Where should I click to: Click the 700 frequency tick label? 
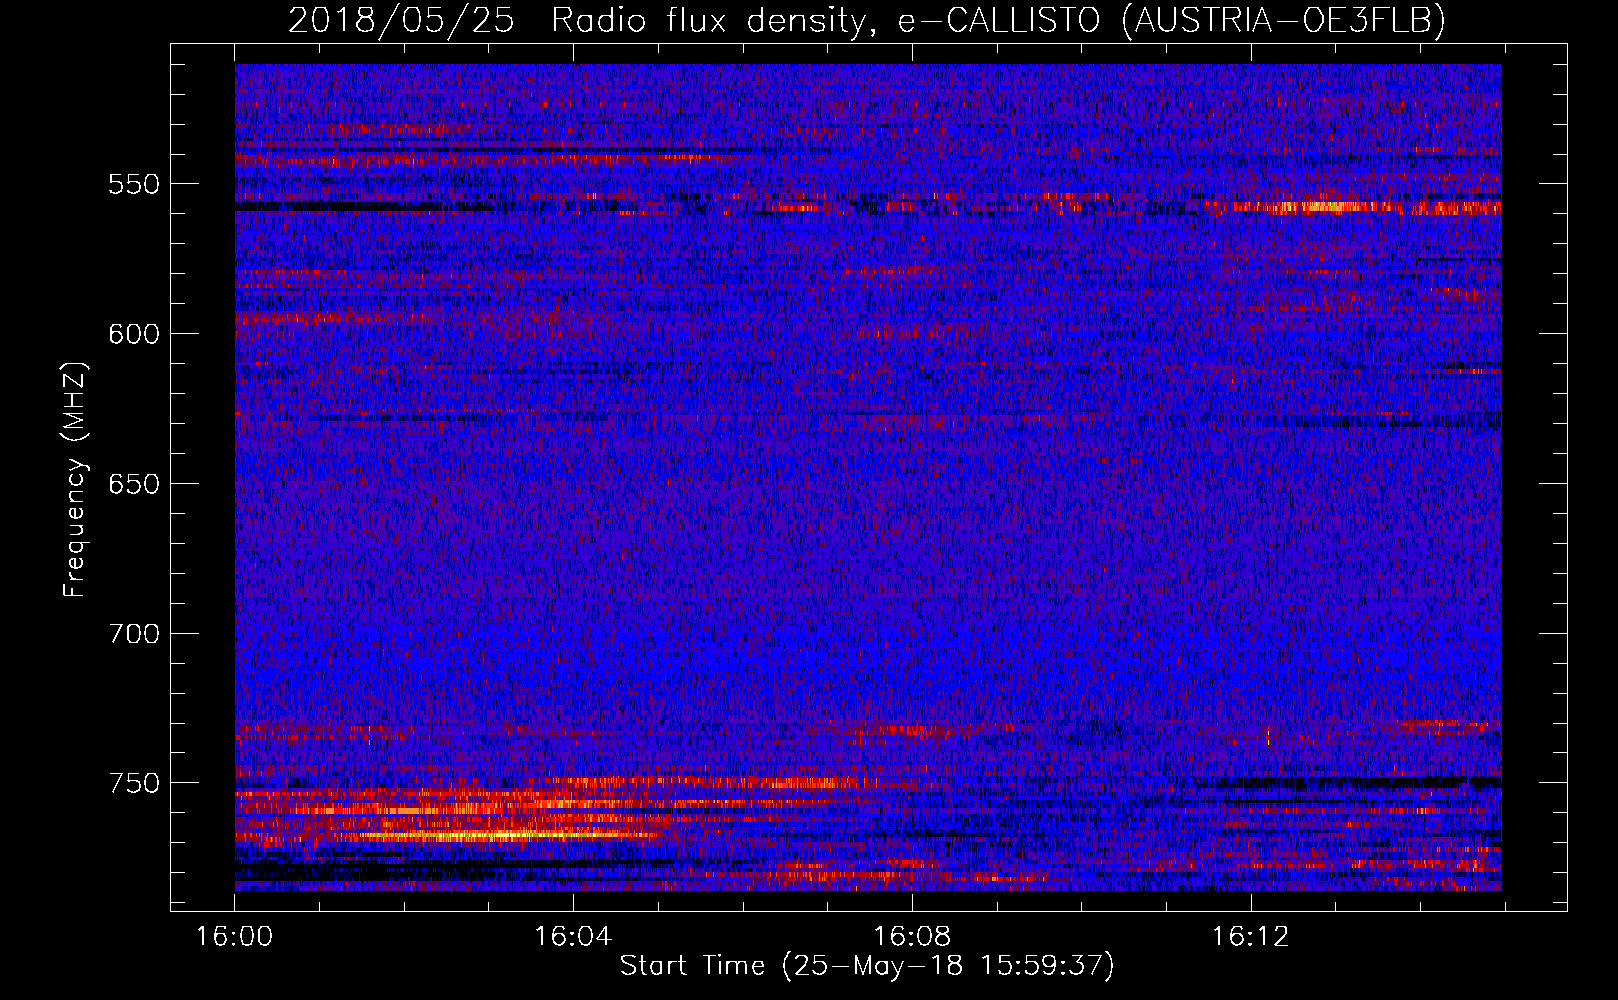point(134,634)
